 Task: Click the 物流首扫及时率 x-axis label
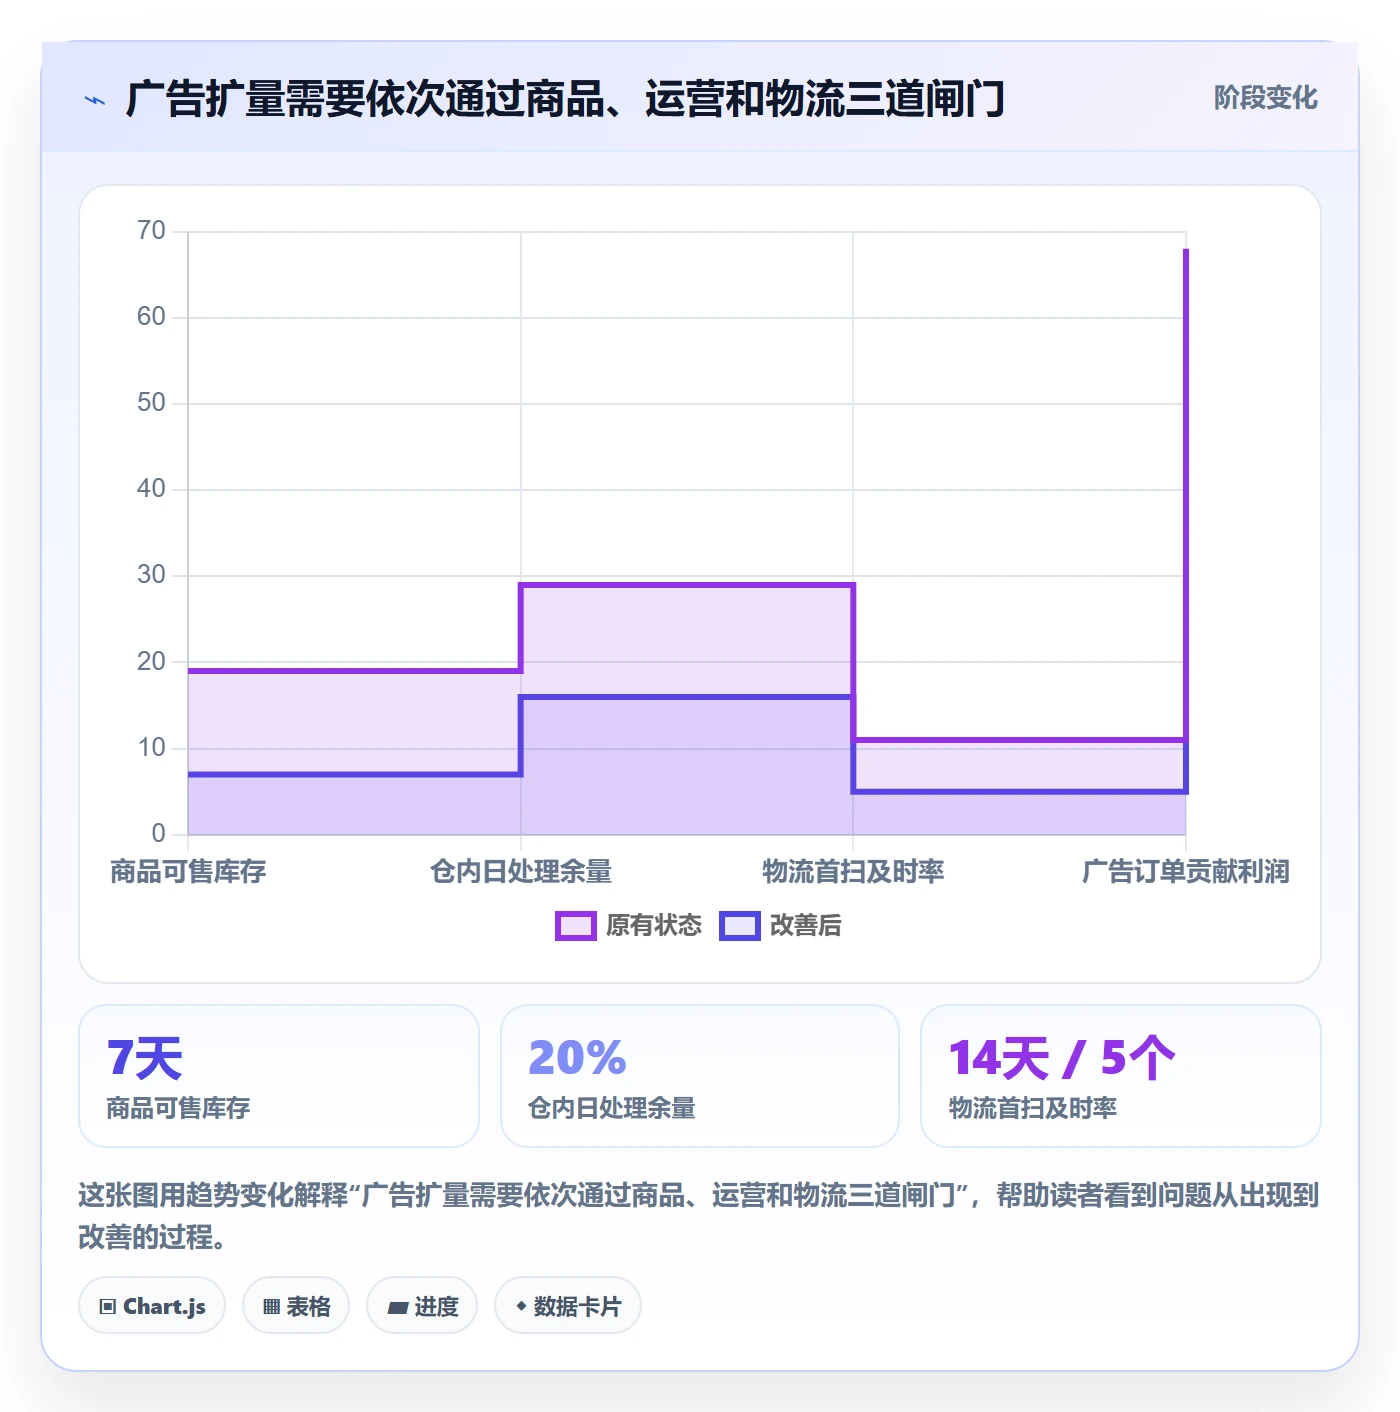tap(853, 872)
